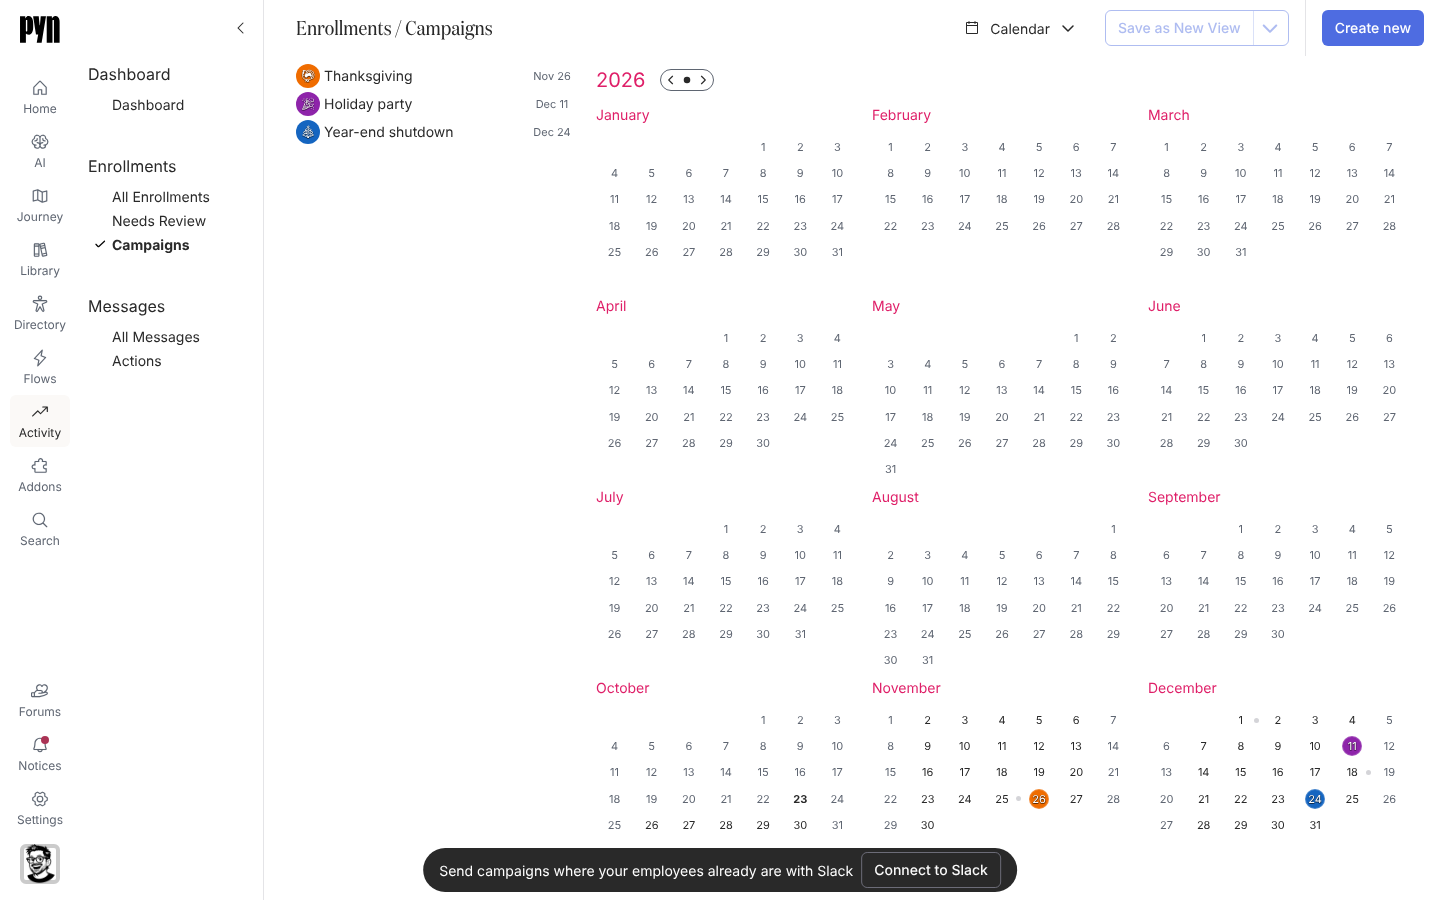The image size is (1440, 900).
Task: Select October 23 in the calendar
Action: coord(800,799)
